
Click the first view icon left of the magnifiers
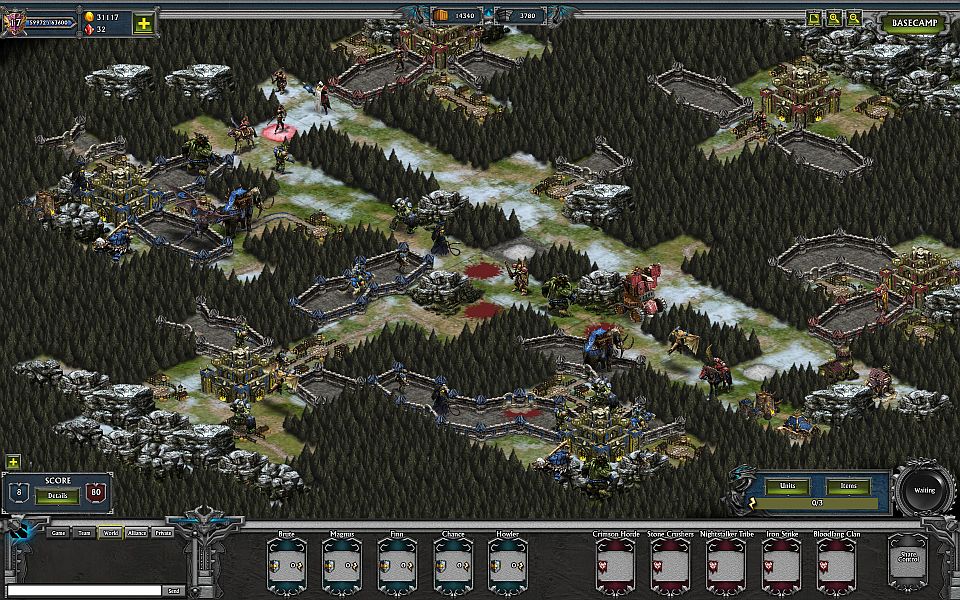coord(815,18)
